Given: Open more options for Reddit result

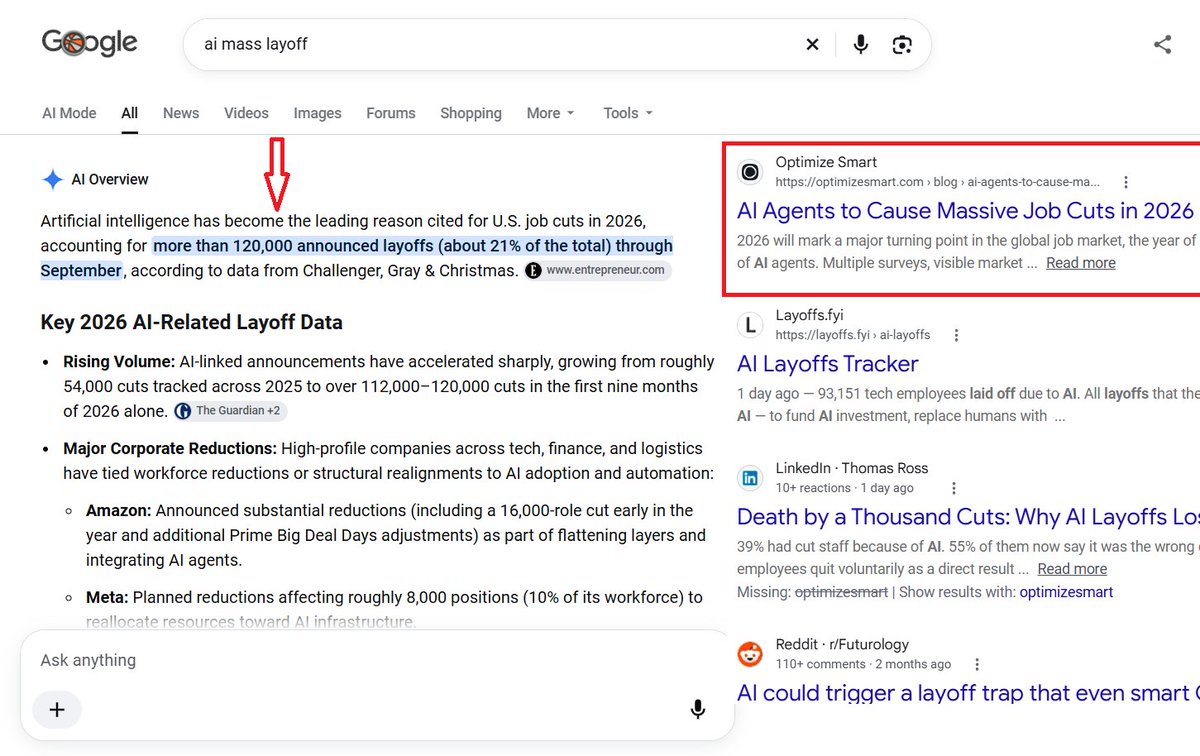Looking at the screenshot, I should [977, 664].
